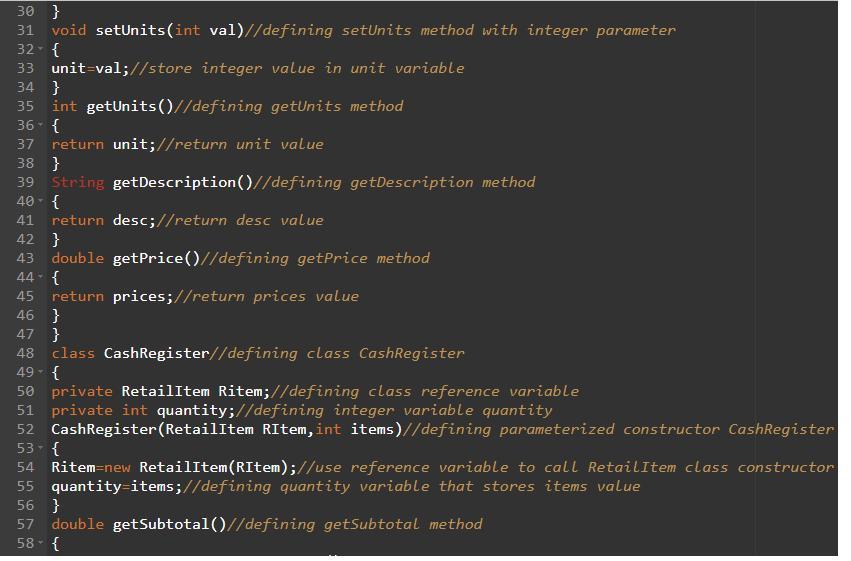Collapse the fold arrow on line 32
The width and height of the screenshot is (851, 561).
[x=40, y=49]
